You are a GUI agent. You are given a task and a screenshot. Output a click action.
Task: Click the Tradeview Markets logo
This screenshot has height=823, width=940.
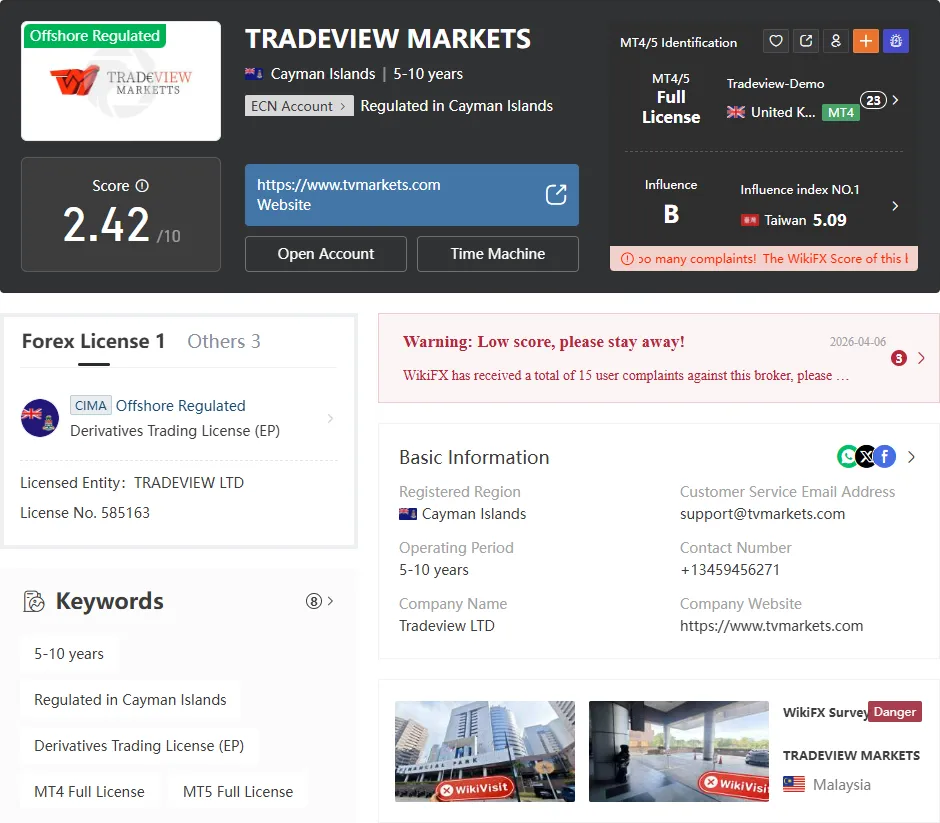click(121, 81)
